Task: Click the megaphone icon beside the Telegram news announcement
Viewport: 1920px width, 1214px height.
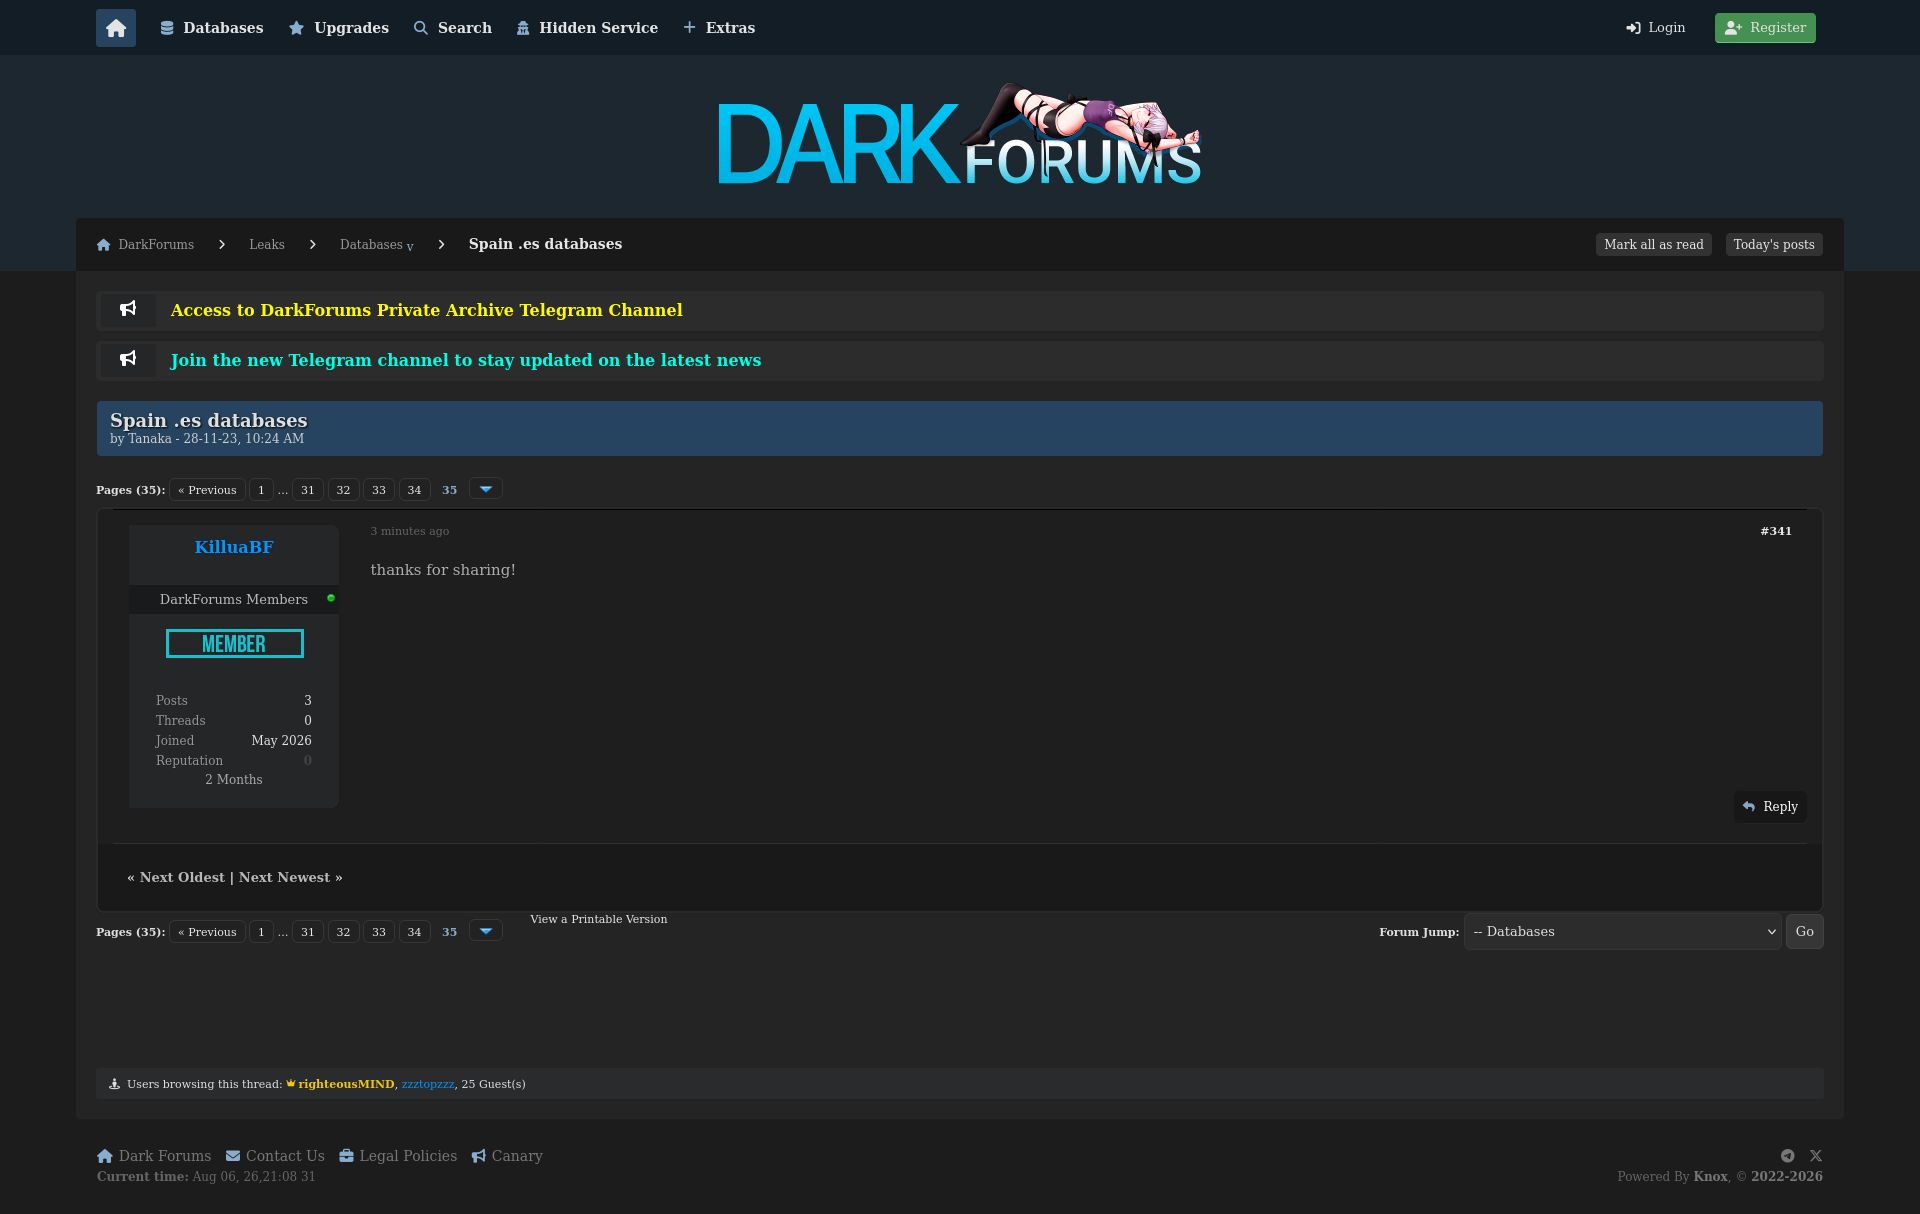Action: tap(128, 359)
